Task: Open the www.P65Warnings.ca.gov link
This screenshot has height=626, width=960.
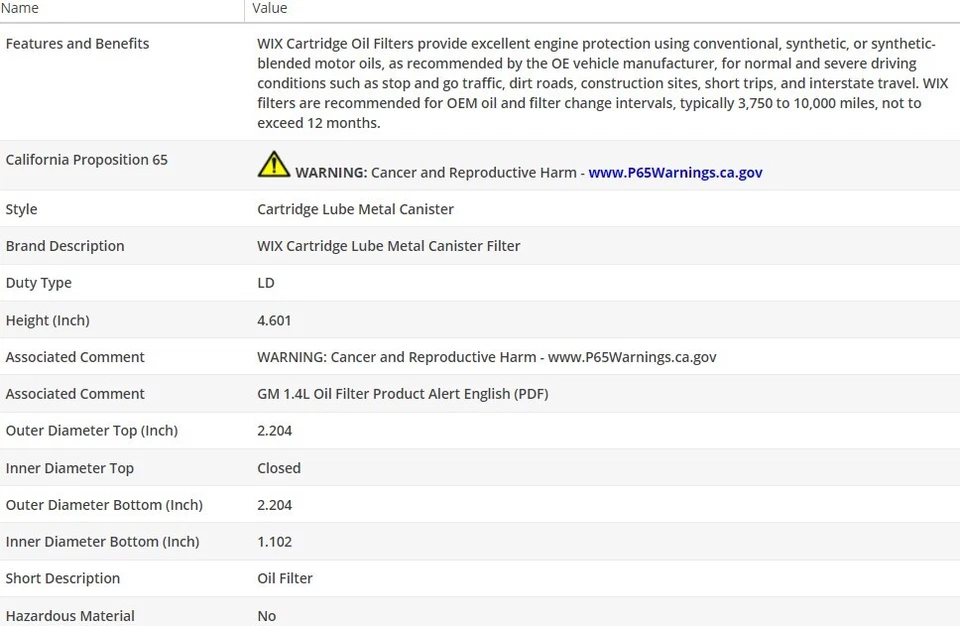Action: pyautogui.click(x=675, y=173)
